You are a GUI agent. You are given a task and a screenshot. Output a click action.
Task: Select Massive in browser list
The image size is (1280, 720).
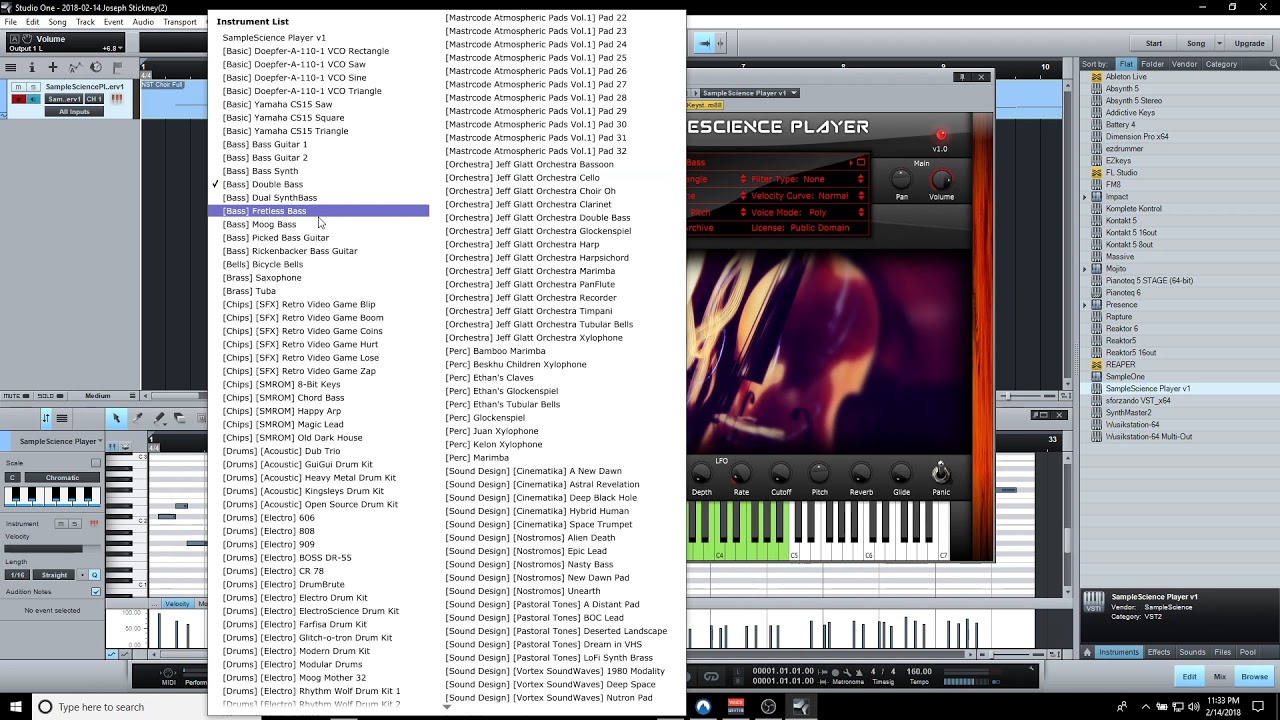(1119, 257)
